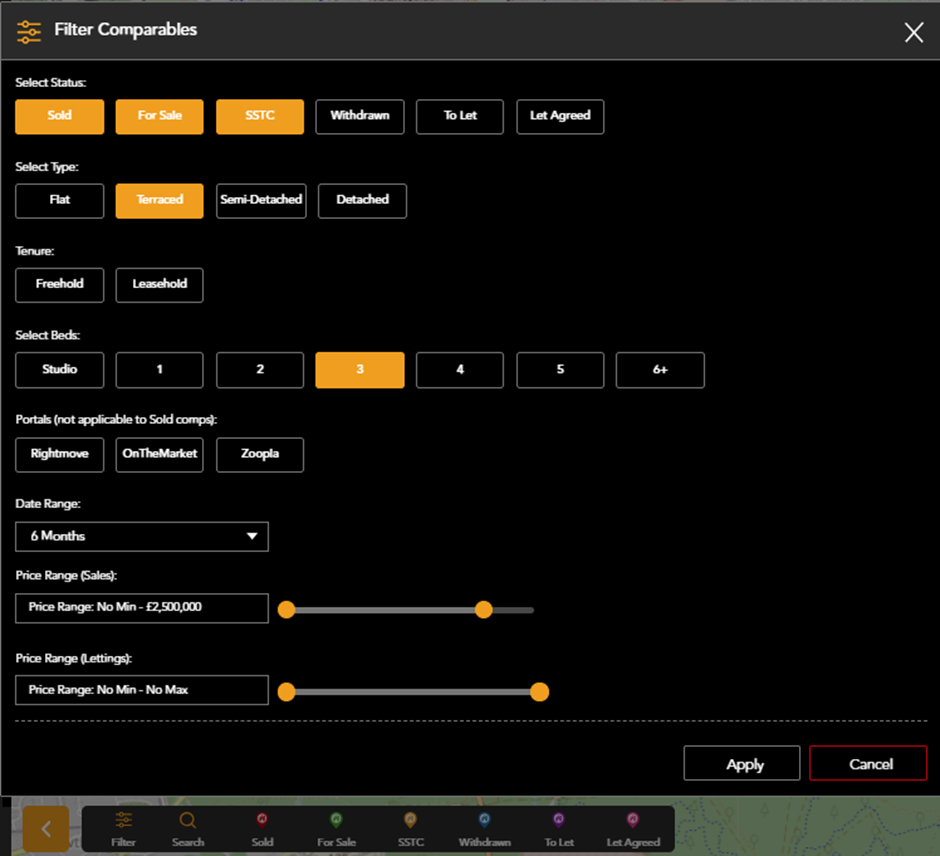Open the Search tool in bottom toolbar
This screenshot has width=940, height=856.
point(187,821)
